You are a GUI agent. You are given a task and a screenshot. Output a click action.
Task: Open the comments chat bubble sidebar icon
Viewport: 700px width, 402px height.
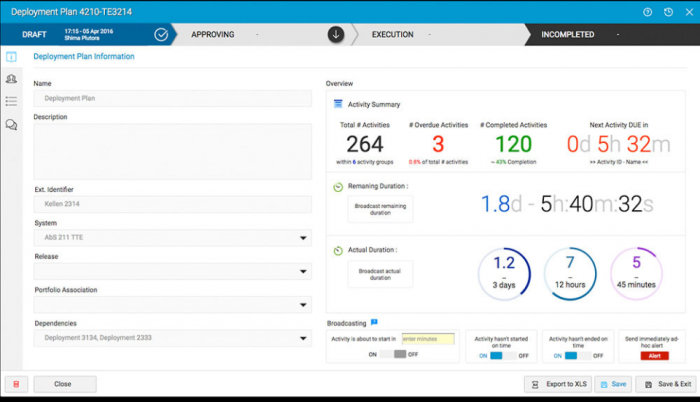11,125
